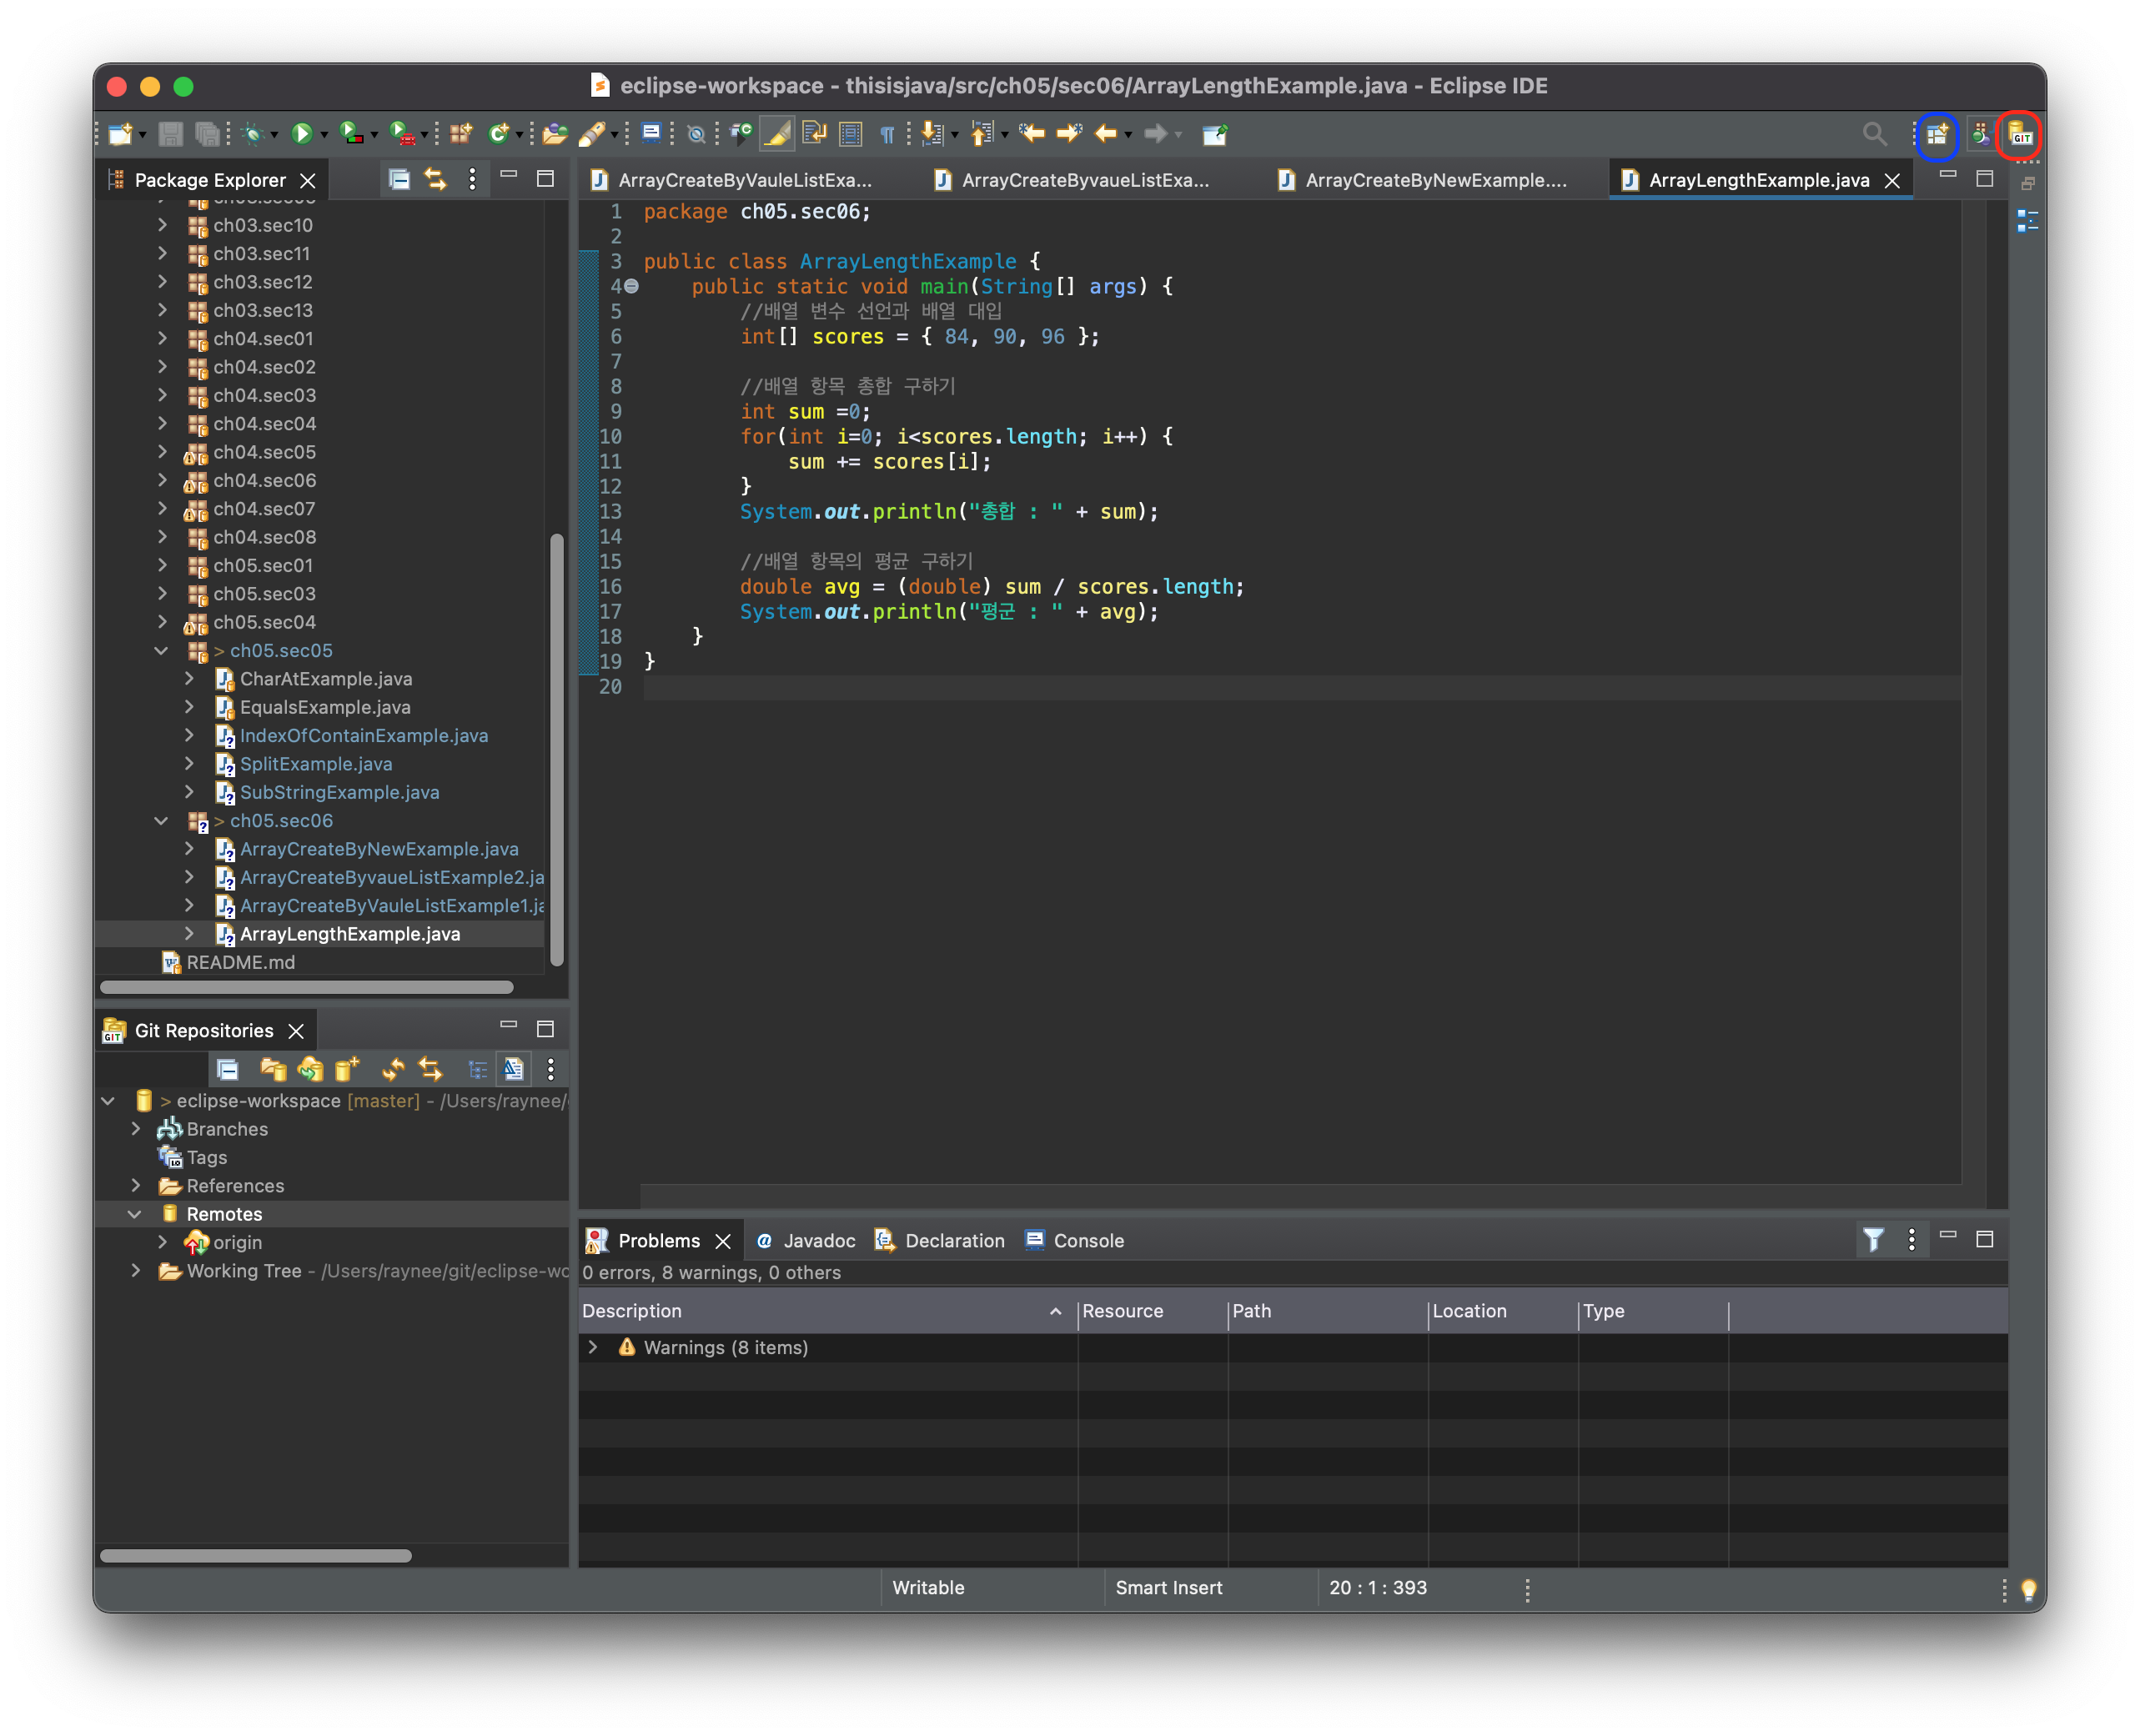Expand the Branches node in Git Repositories

(136, 1128)
